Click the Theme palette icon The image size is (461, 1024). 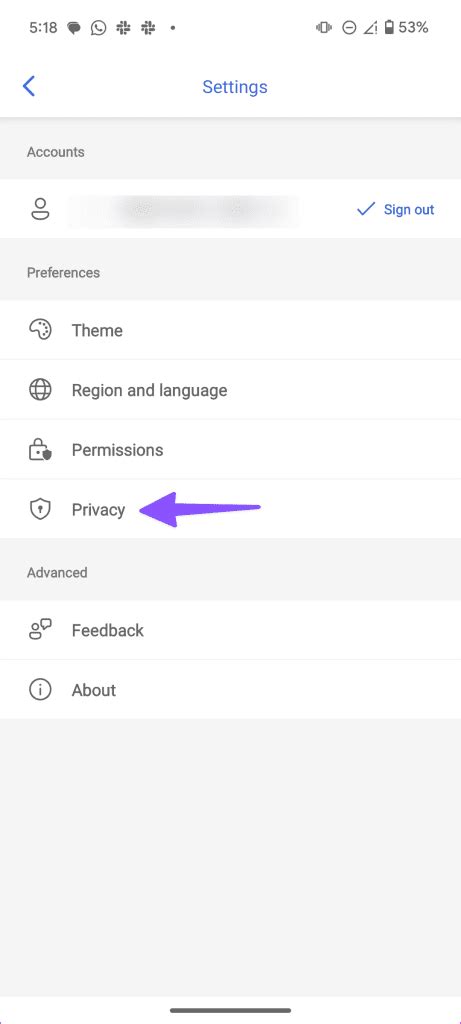(x=40, y=330)
